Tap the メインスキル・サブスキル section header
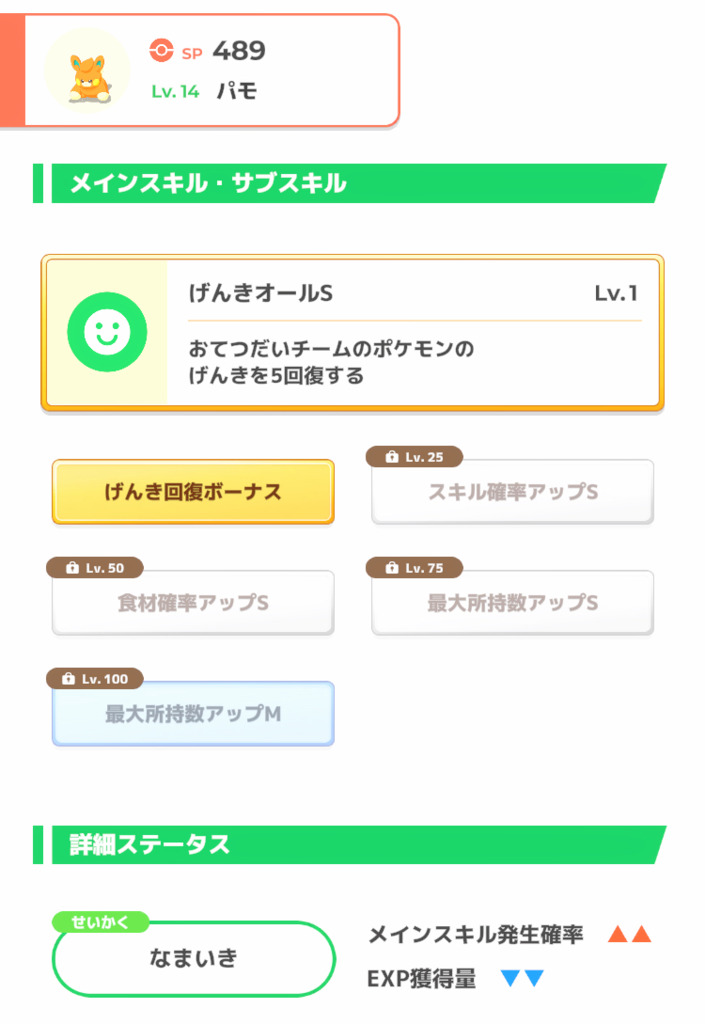705x1024 pixels. tap(350, 184)
